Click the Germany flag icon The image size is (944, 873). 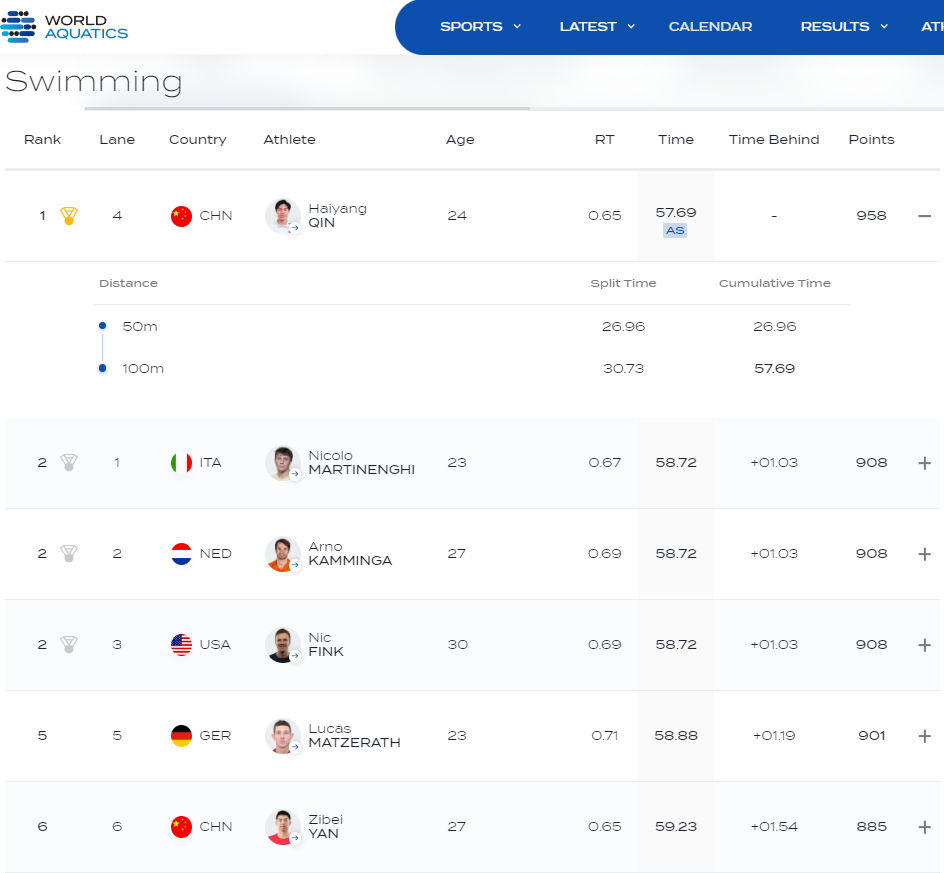tap(181, 735)
